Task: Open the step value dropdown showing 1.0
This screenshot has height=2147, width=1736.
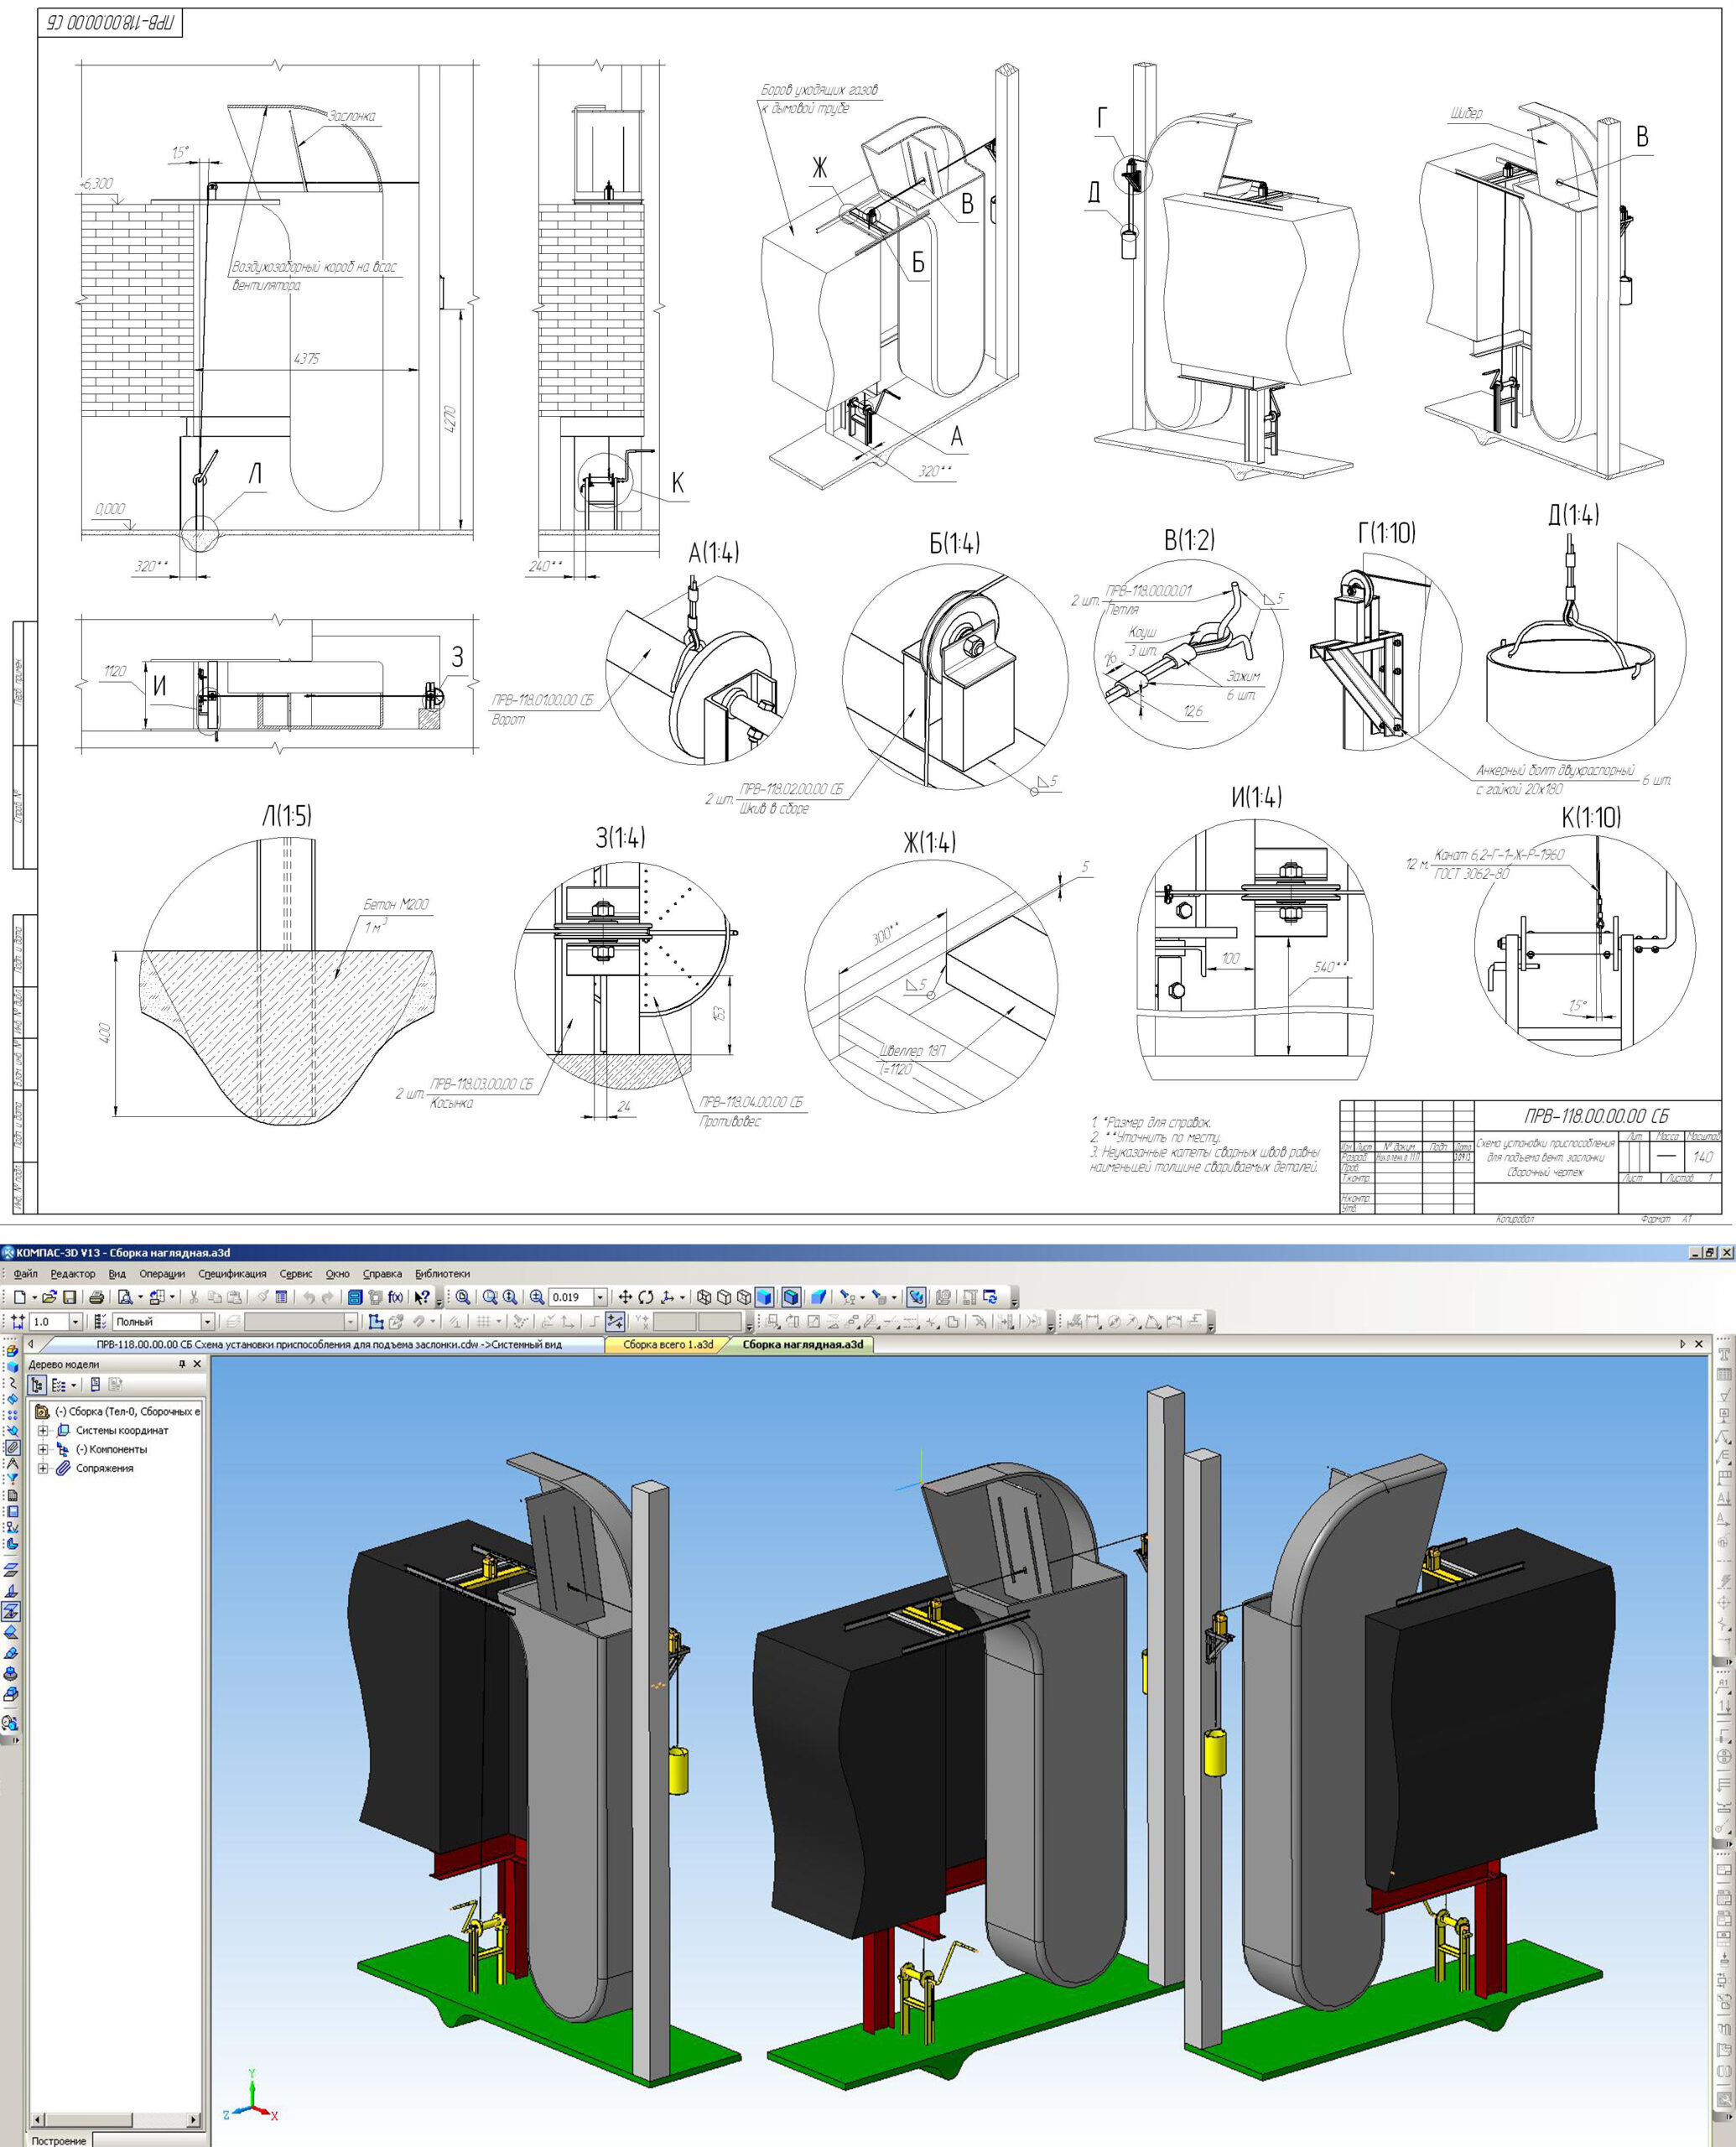Action: coord(75,1322)
